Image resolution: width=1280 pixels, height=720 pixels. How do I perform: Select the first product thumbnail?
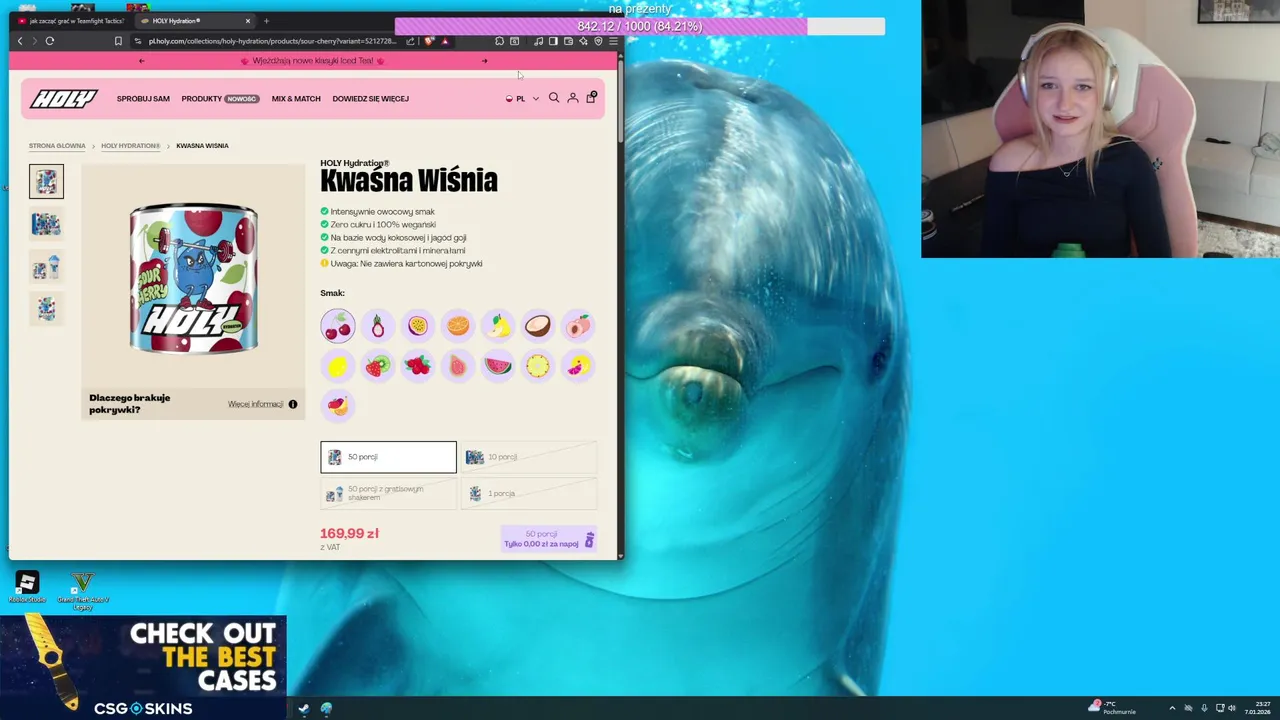(46, 181)
